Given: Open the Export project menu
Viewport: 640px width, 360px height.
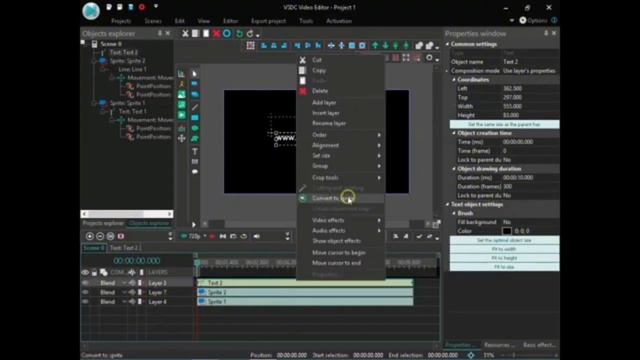Looking at the screenshot, I should pyautogui.click(x=269, y=21).
